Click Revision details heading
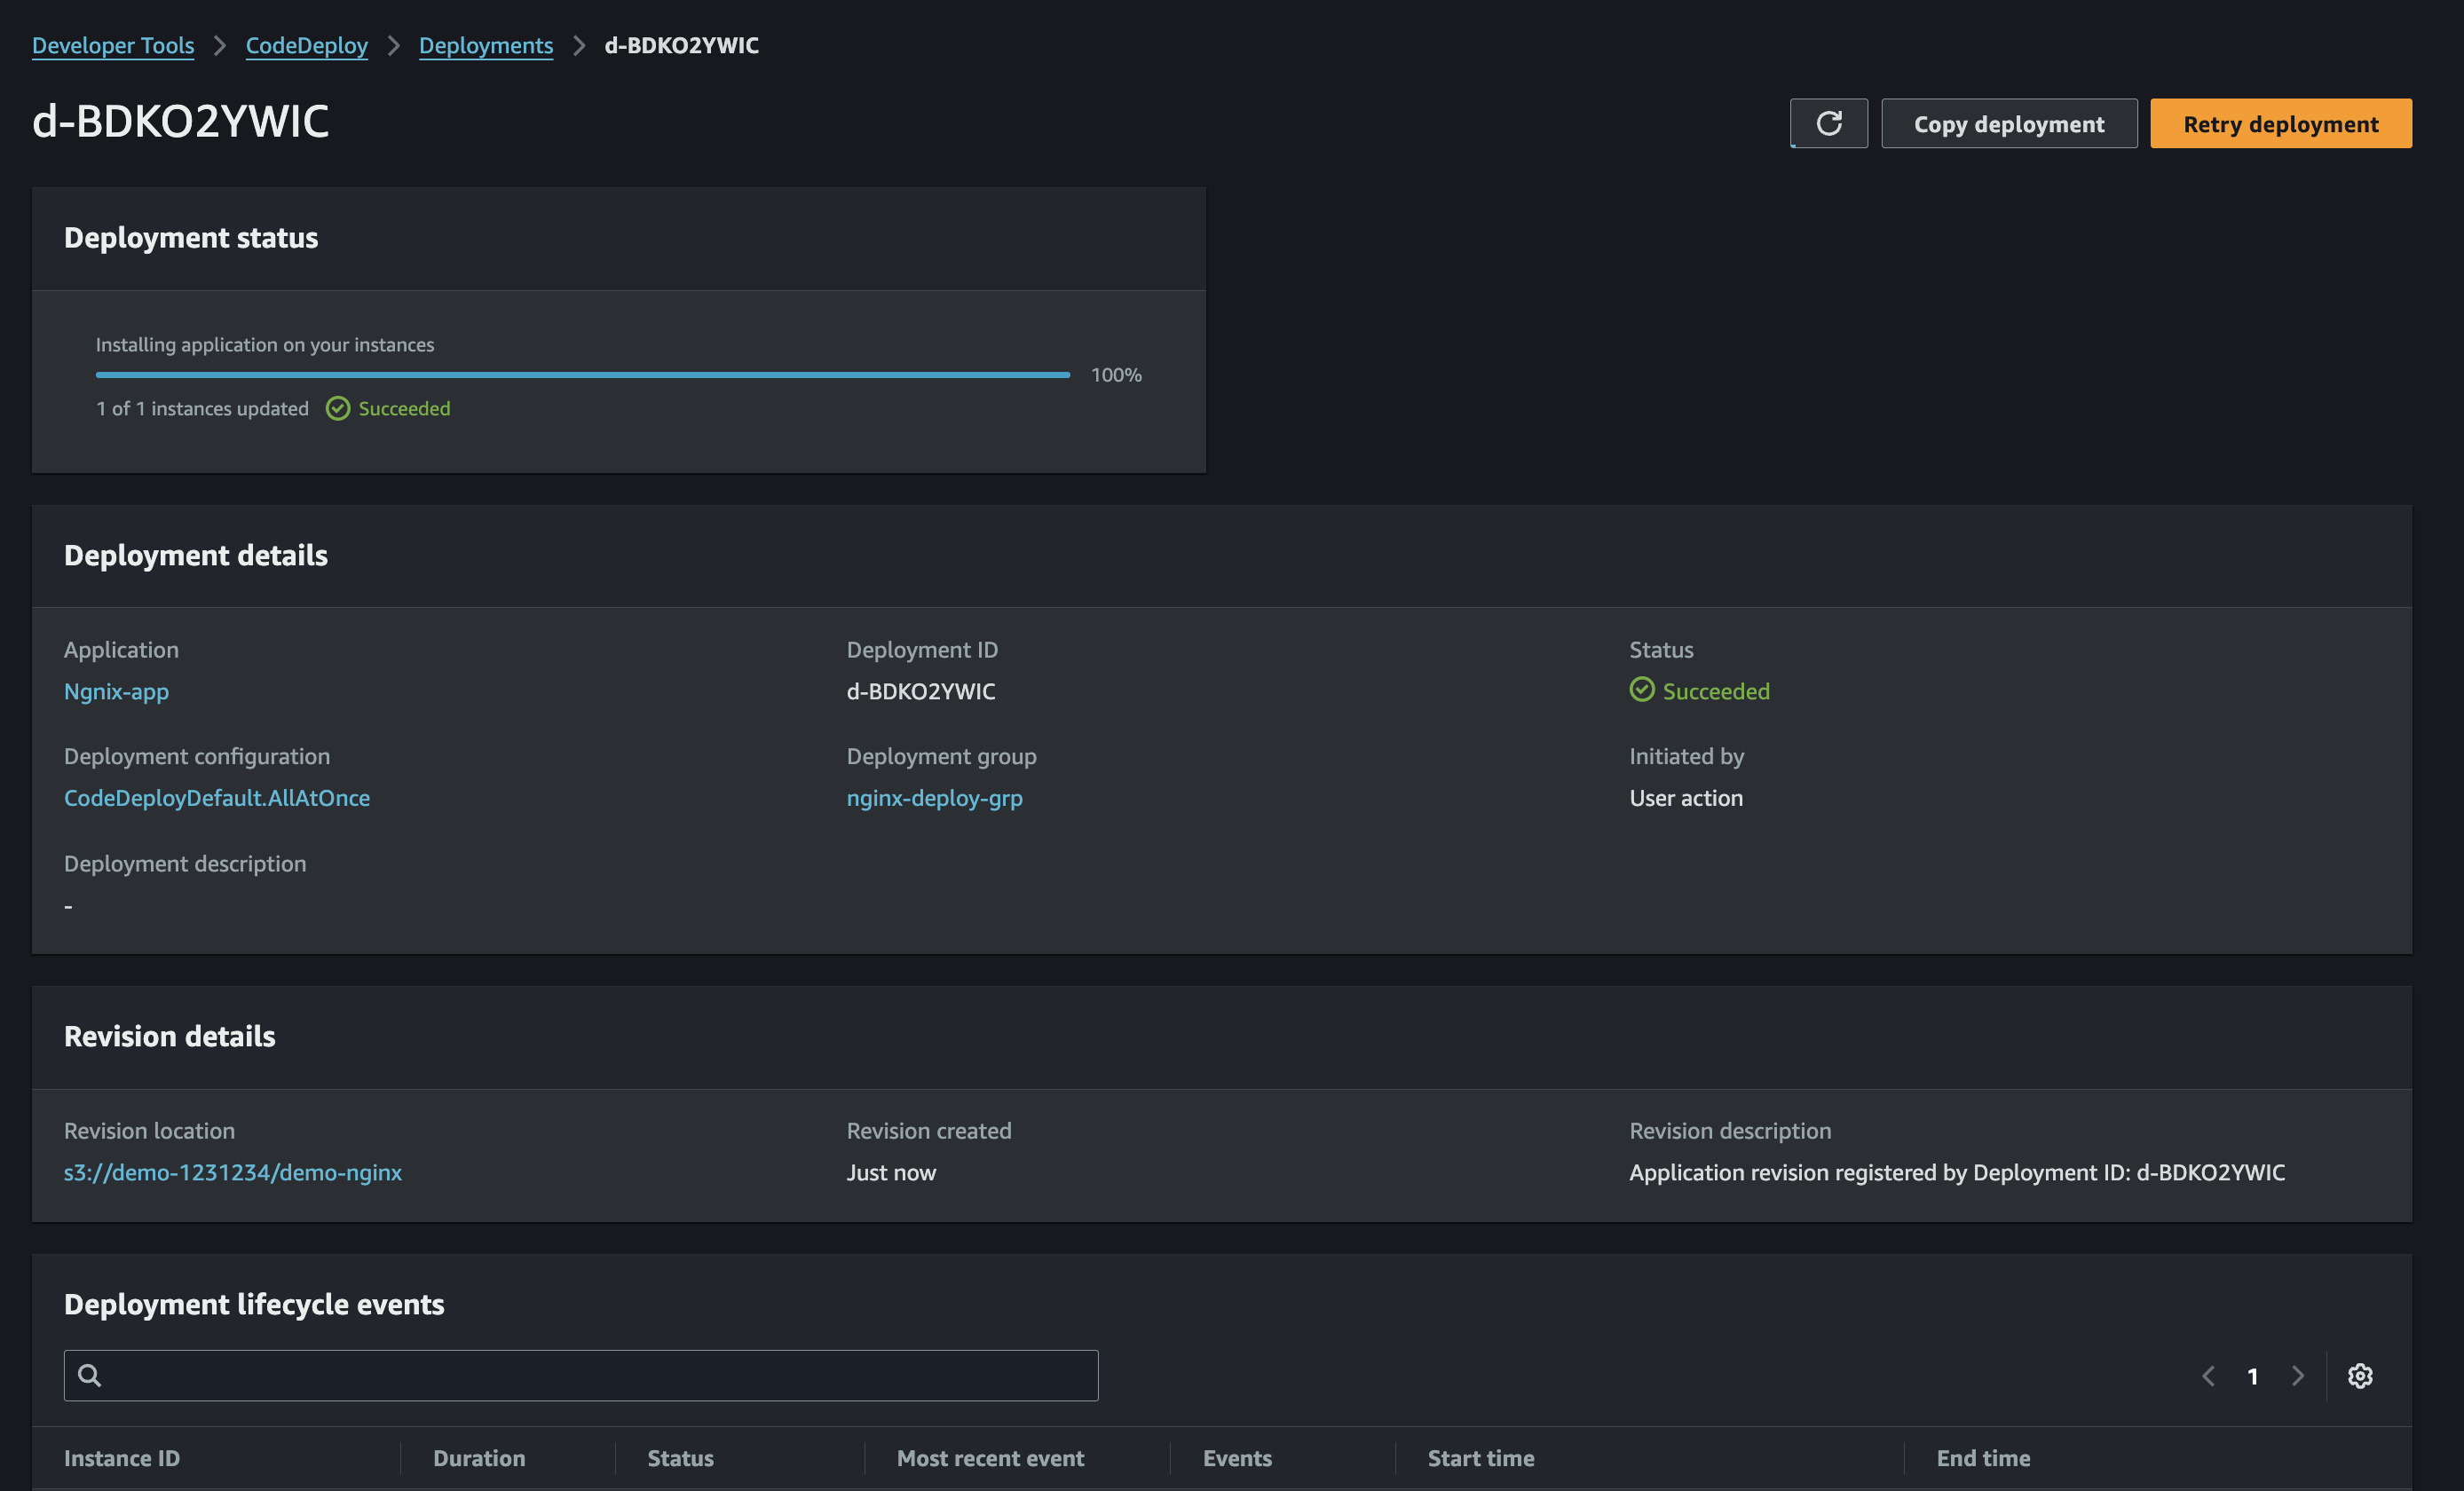Screen dimensions: 2464x1491 (169, 1036)
